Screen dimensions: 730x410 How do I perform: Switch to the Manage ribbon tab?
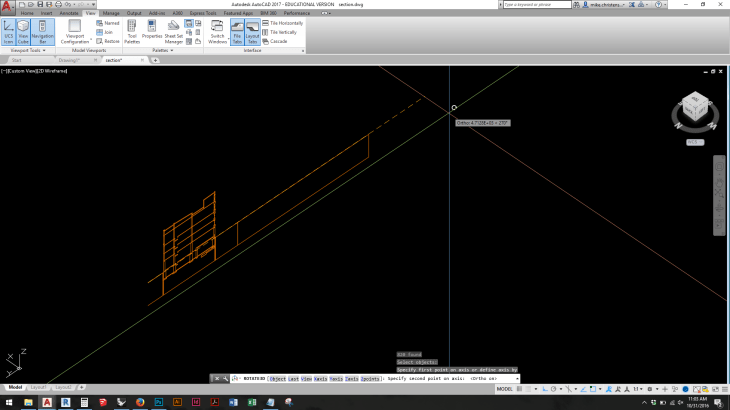click(111, 13)
